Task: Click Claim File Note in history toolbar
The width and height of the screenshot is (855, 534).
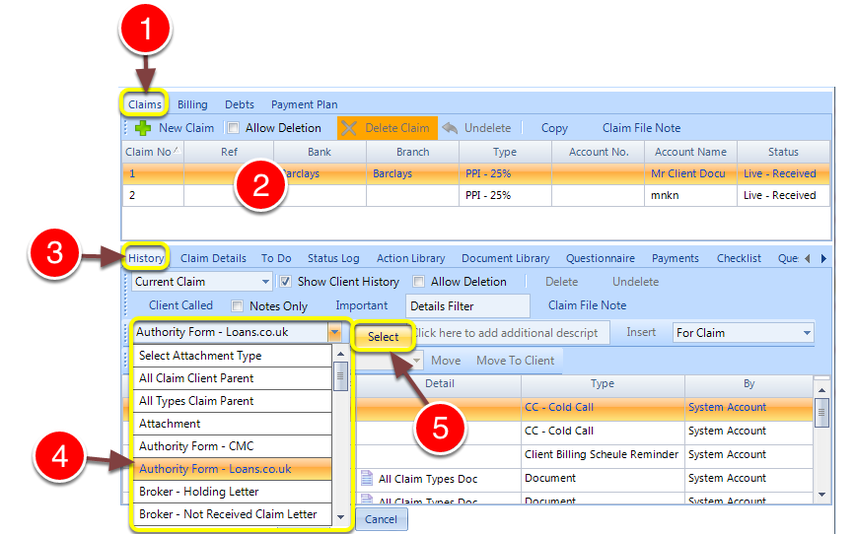Action: [x=587, y=305]
